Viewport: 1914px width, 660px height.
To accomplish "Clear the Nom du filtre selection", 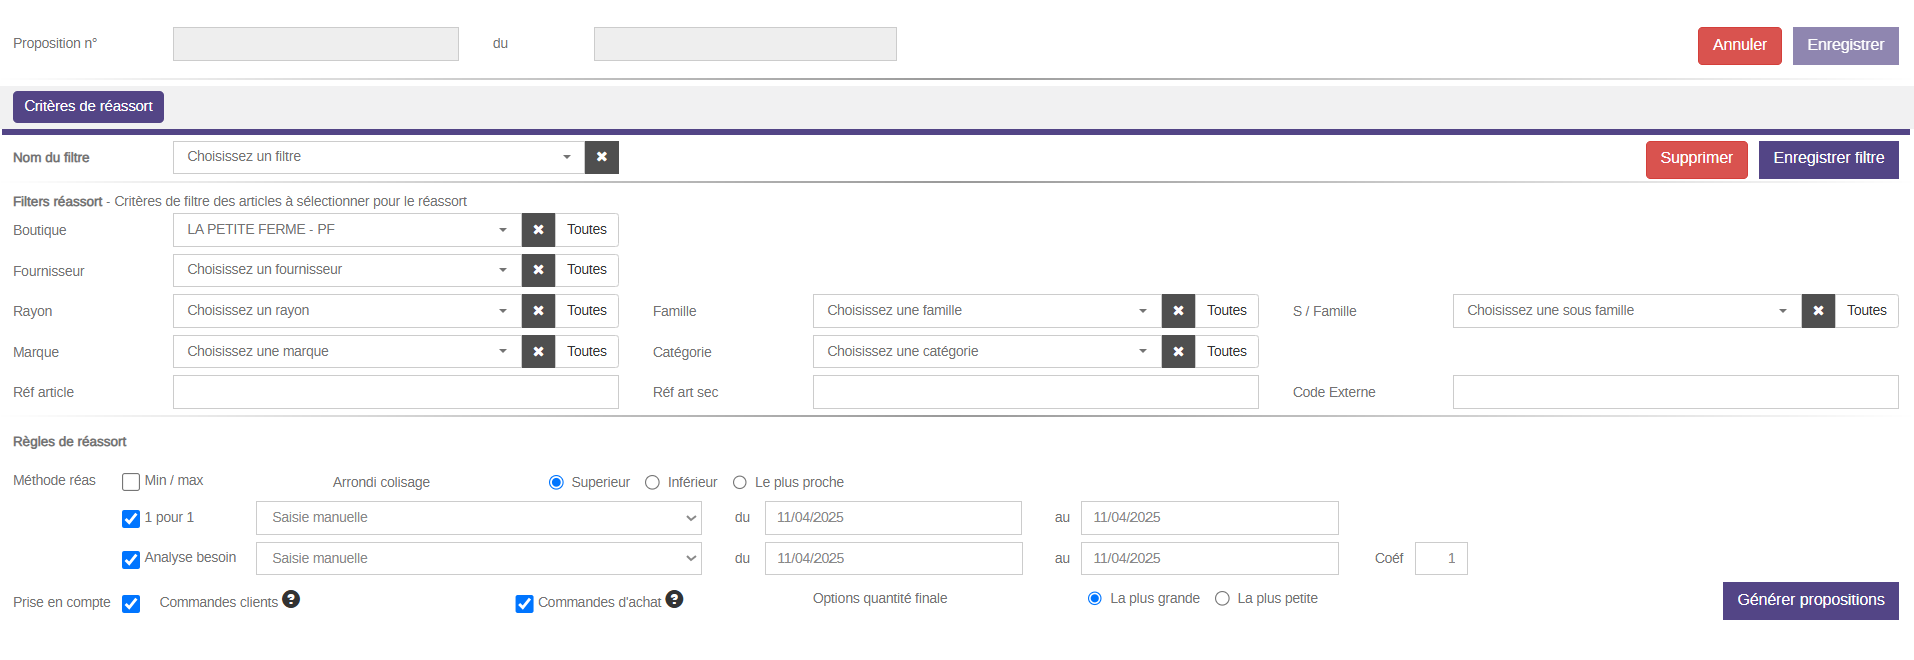I will (601, 157).
